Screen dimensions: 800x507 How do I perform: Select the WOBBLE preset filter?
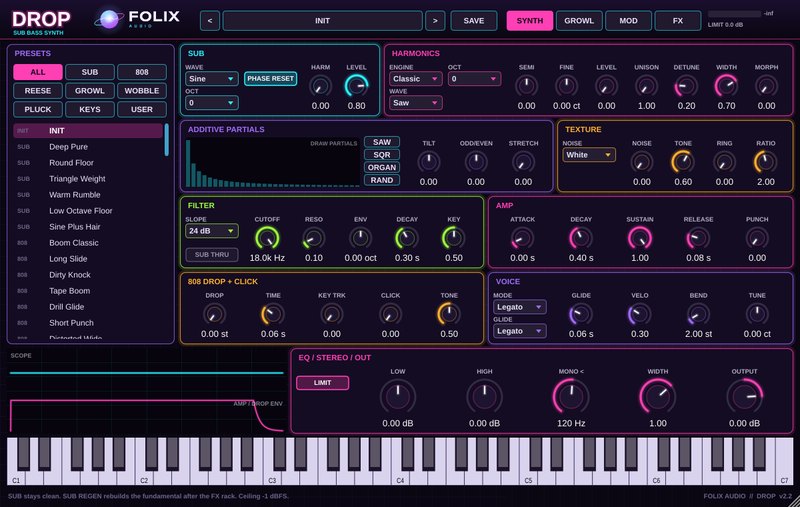coord(142,91)
